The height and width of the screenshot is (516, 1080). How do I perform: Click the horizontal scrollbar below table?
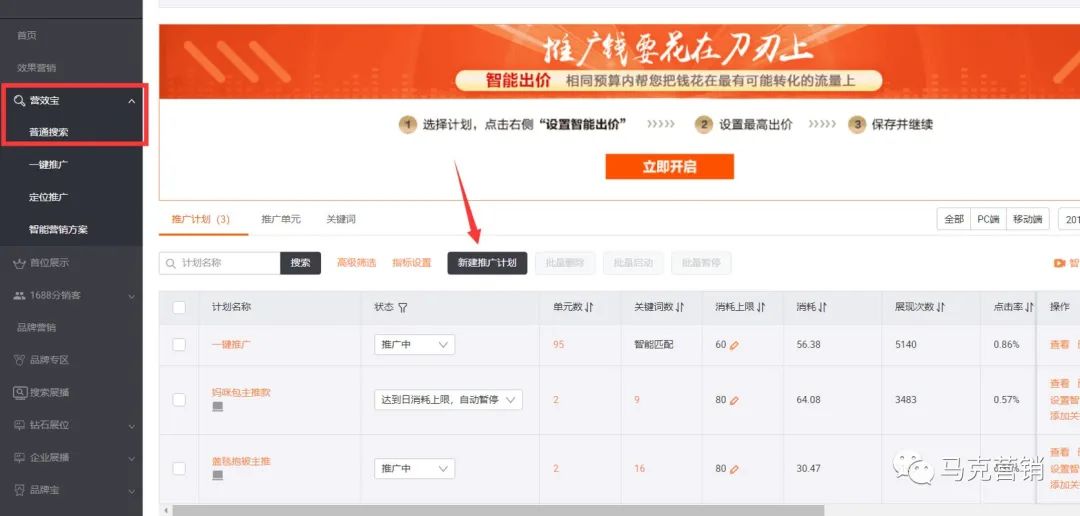pyautogui.click(x=497, y=510)
